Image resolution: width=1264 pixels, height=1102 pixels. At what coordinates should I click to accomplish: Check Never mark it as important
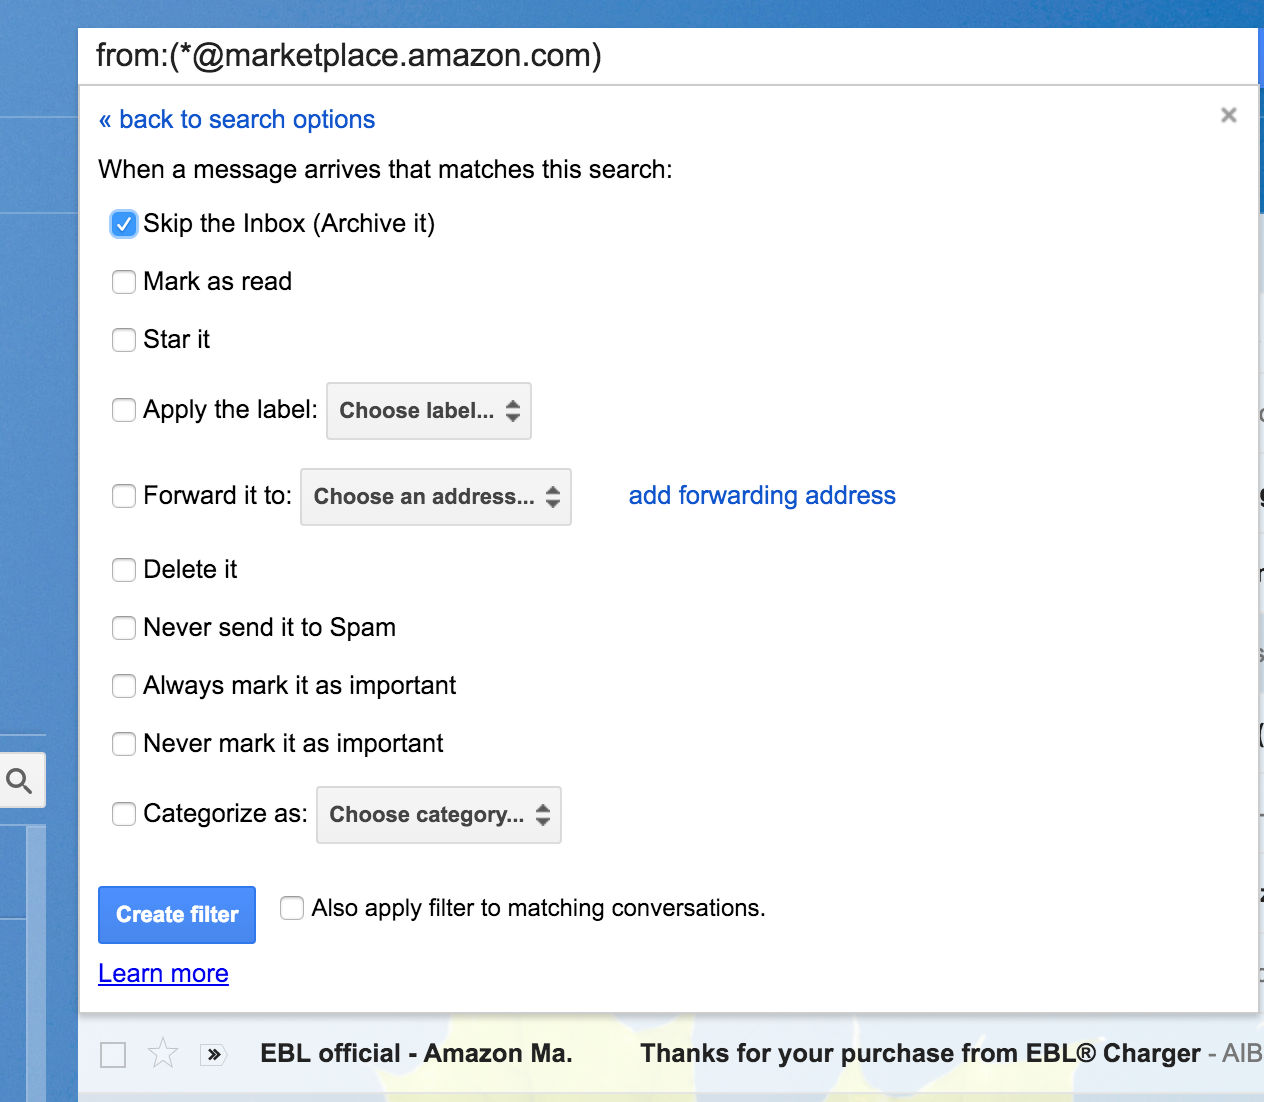tap(124, 744)
